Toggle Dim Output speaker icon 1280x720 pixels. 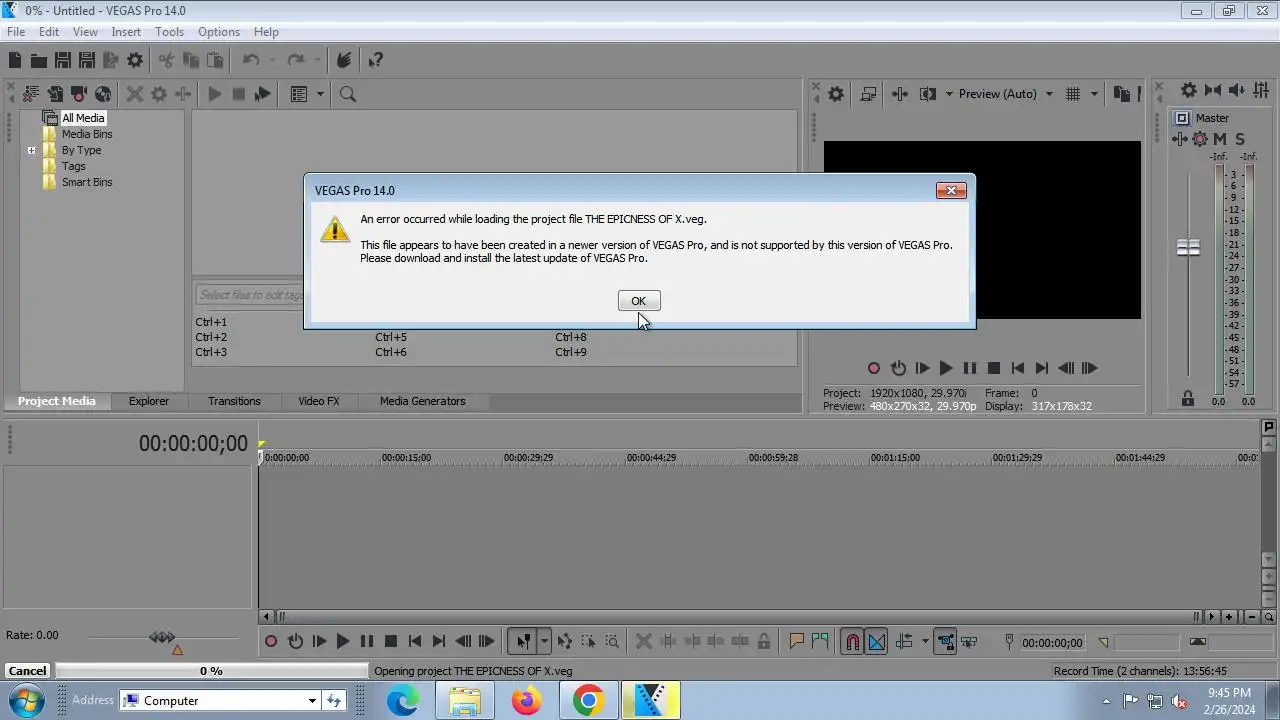1237,90
